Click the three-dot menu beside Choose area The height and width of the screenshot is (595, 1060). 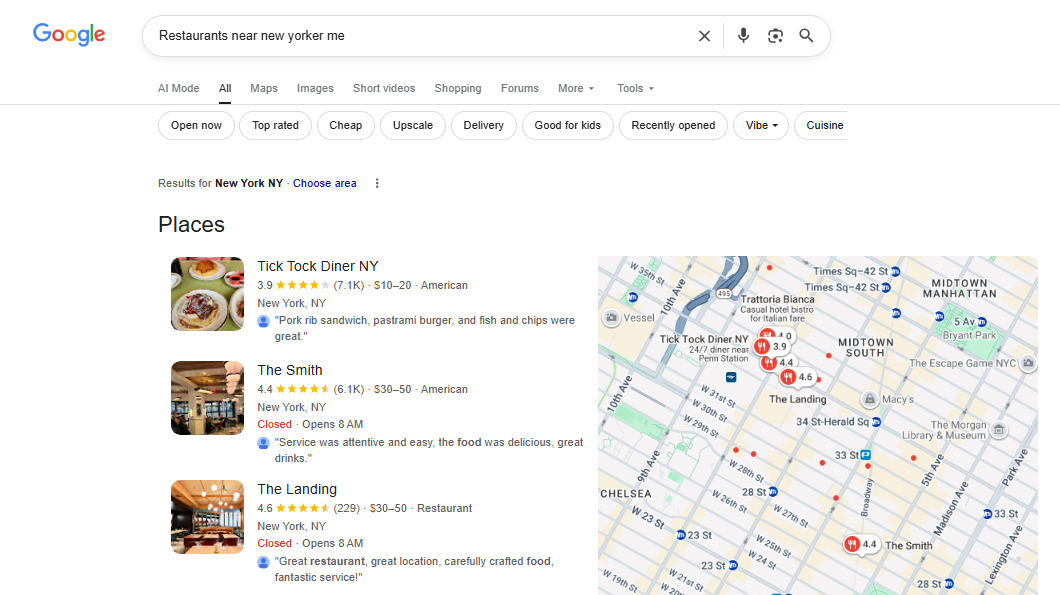[x=377, y=183]
